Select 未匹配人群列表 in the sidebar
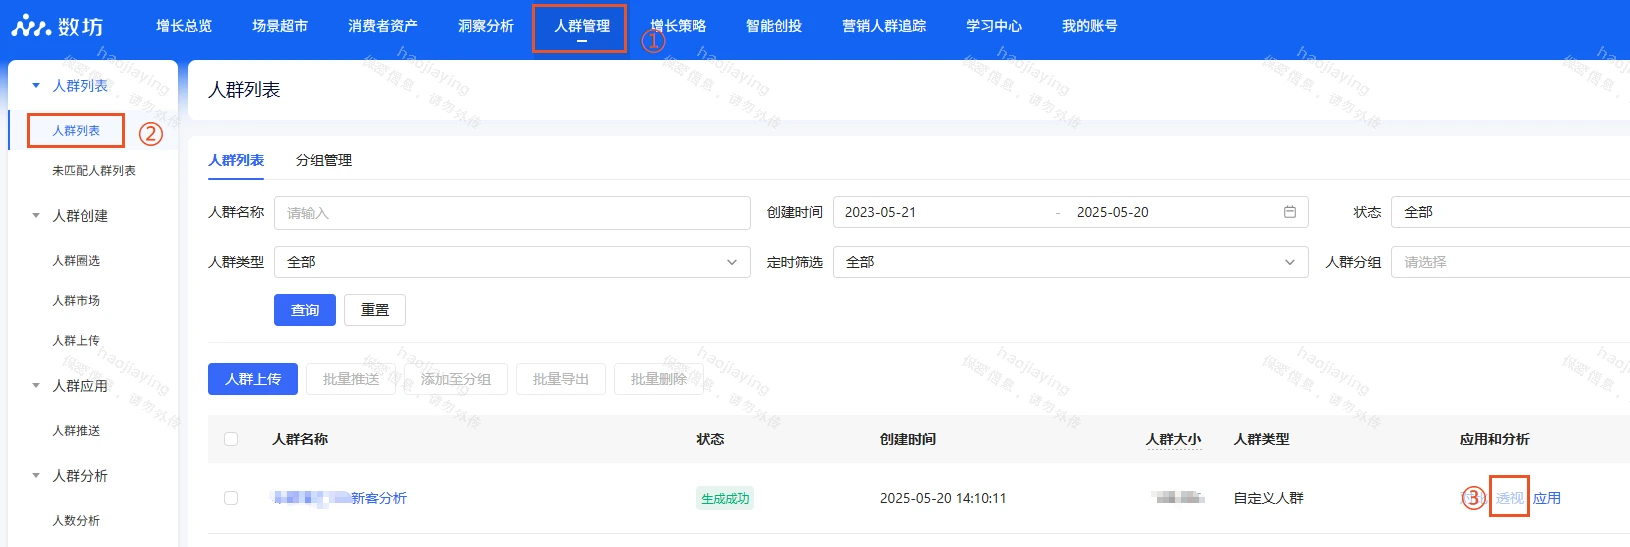The image size is (1630, 547). tap(94, 171)
